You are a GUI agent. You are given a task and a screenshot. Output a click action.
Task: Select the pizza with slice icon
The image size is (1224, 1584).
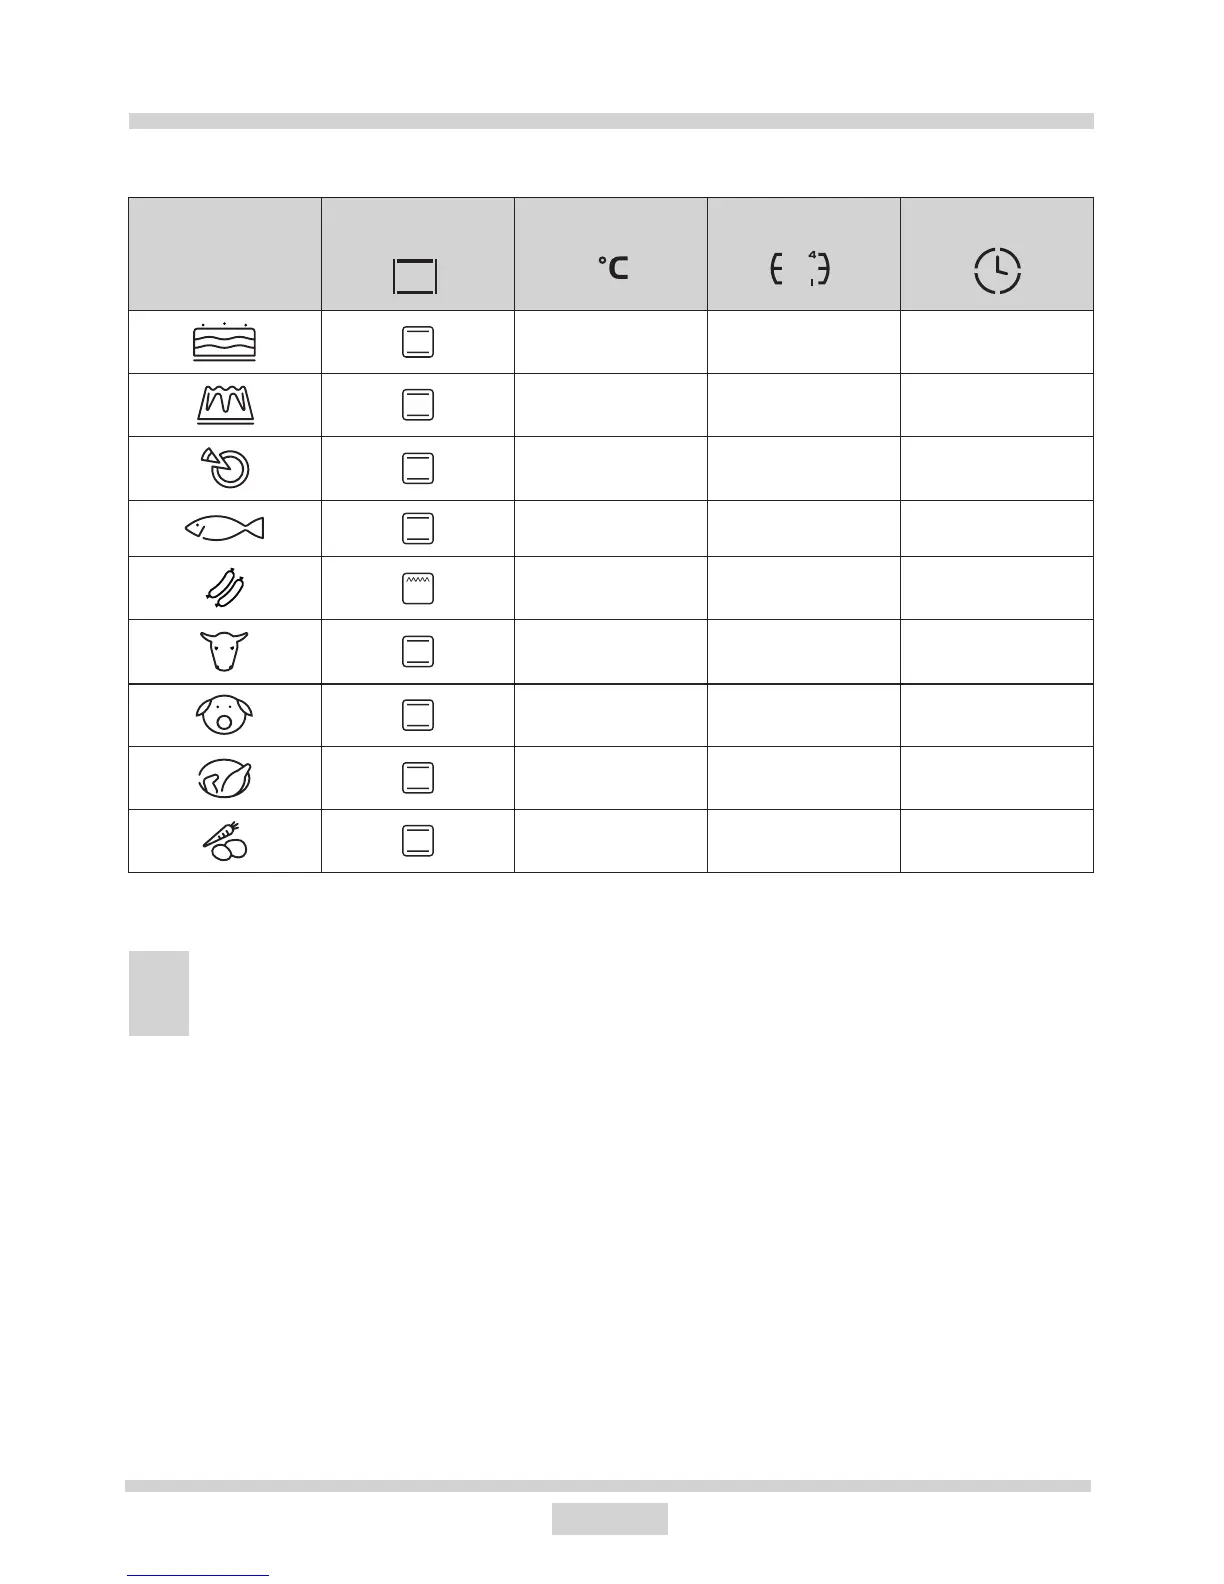226,467
